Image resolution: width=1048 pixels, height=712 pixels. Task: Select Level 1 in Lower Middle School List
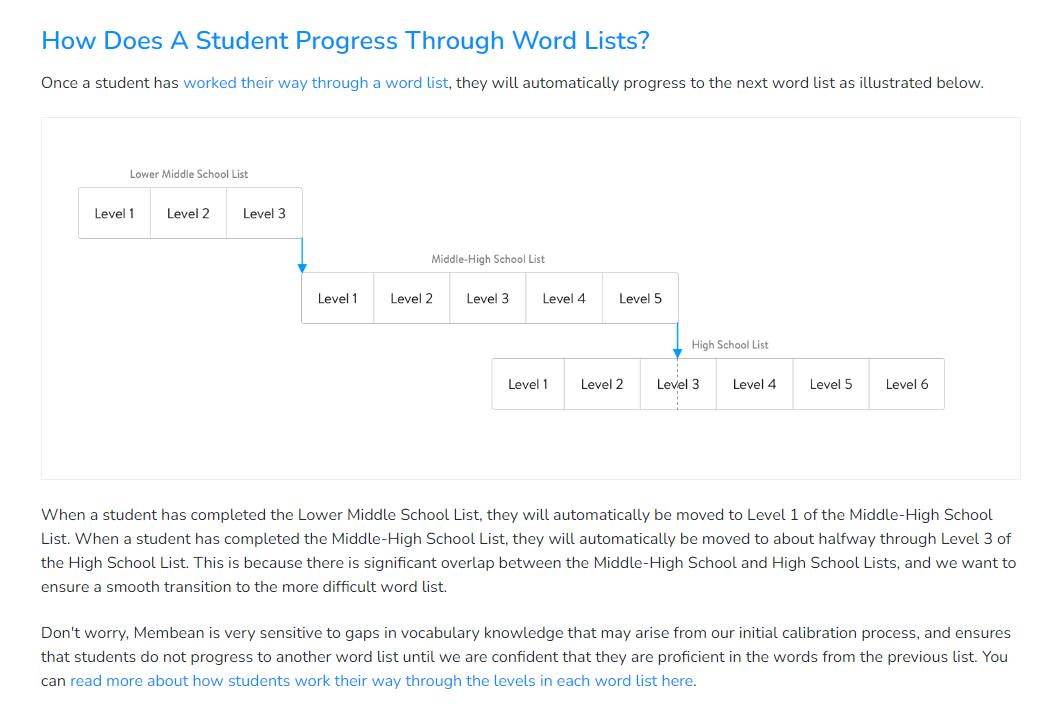114,213
